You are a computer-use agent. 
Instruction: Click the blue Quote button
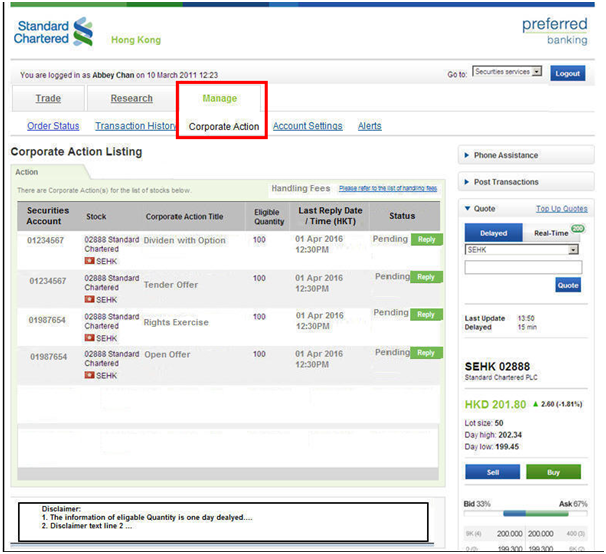click(568, 285)
